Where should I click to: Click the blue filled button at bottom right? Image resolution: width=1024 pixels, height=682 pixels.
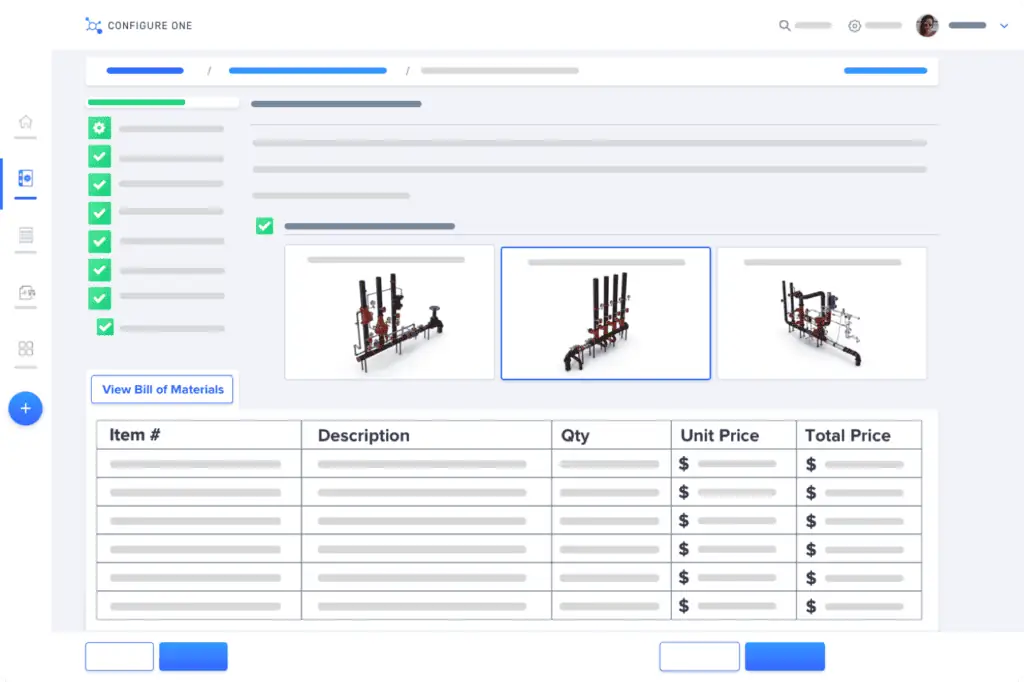point(785,656)
